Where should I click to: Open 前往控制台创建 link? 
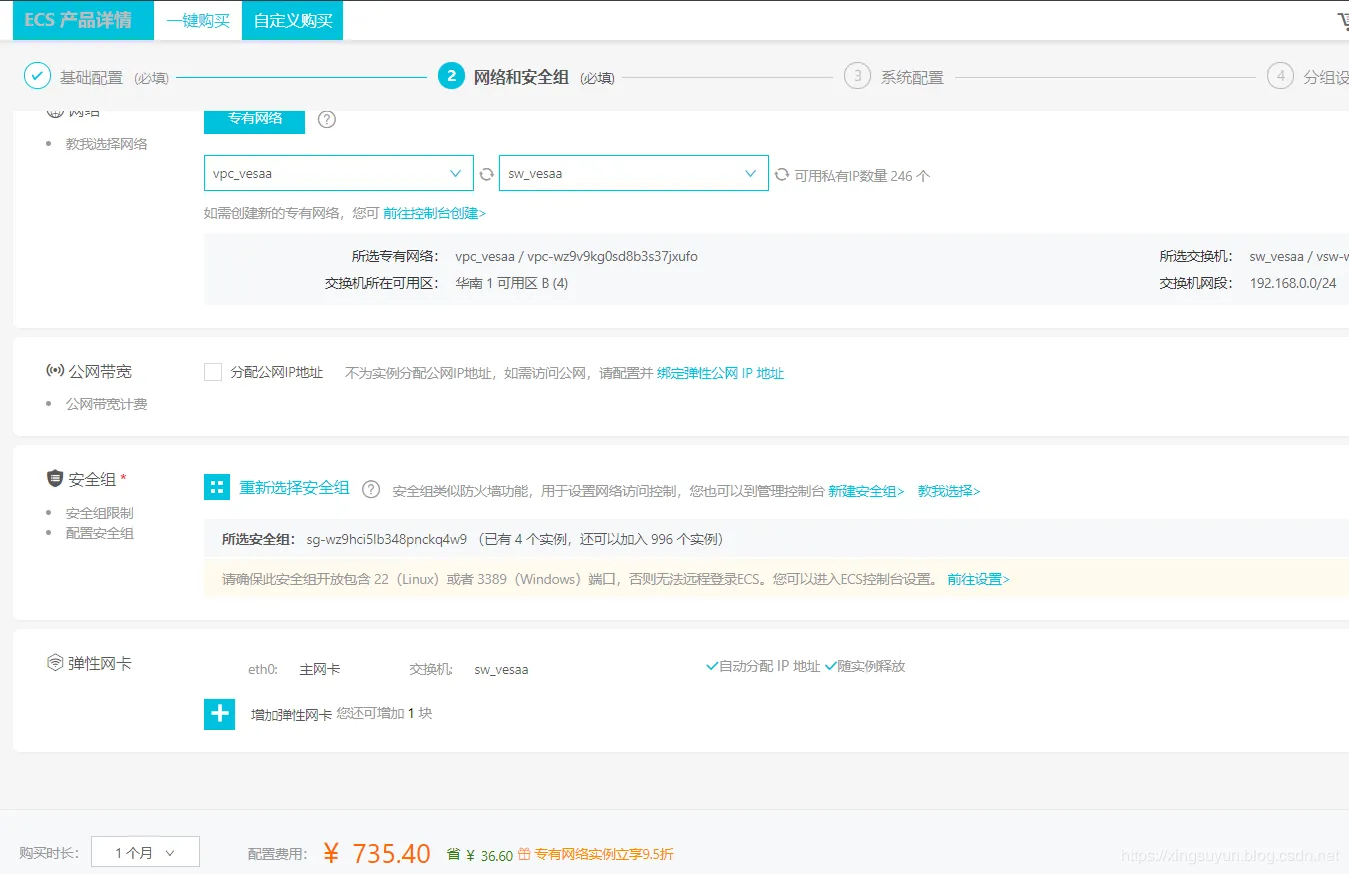(x=435, y=213)
